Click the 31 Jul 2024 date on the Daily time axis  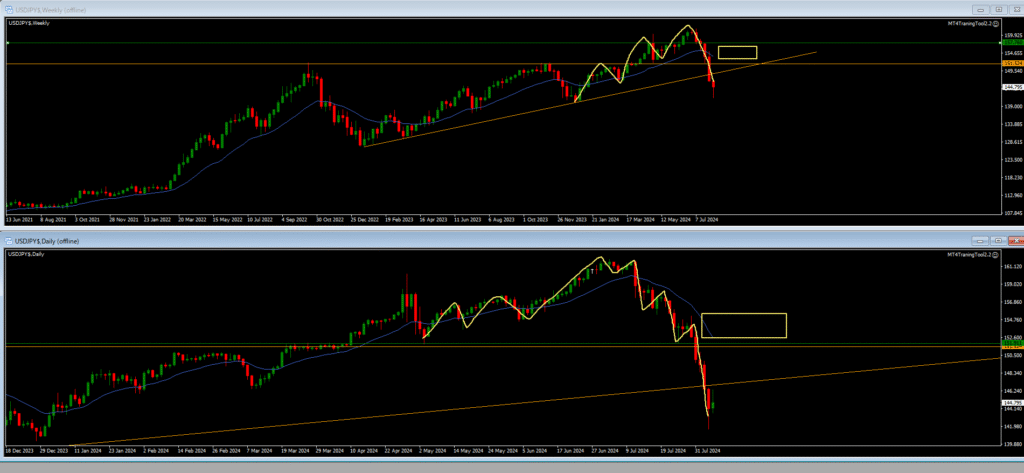[707, 451]
